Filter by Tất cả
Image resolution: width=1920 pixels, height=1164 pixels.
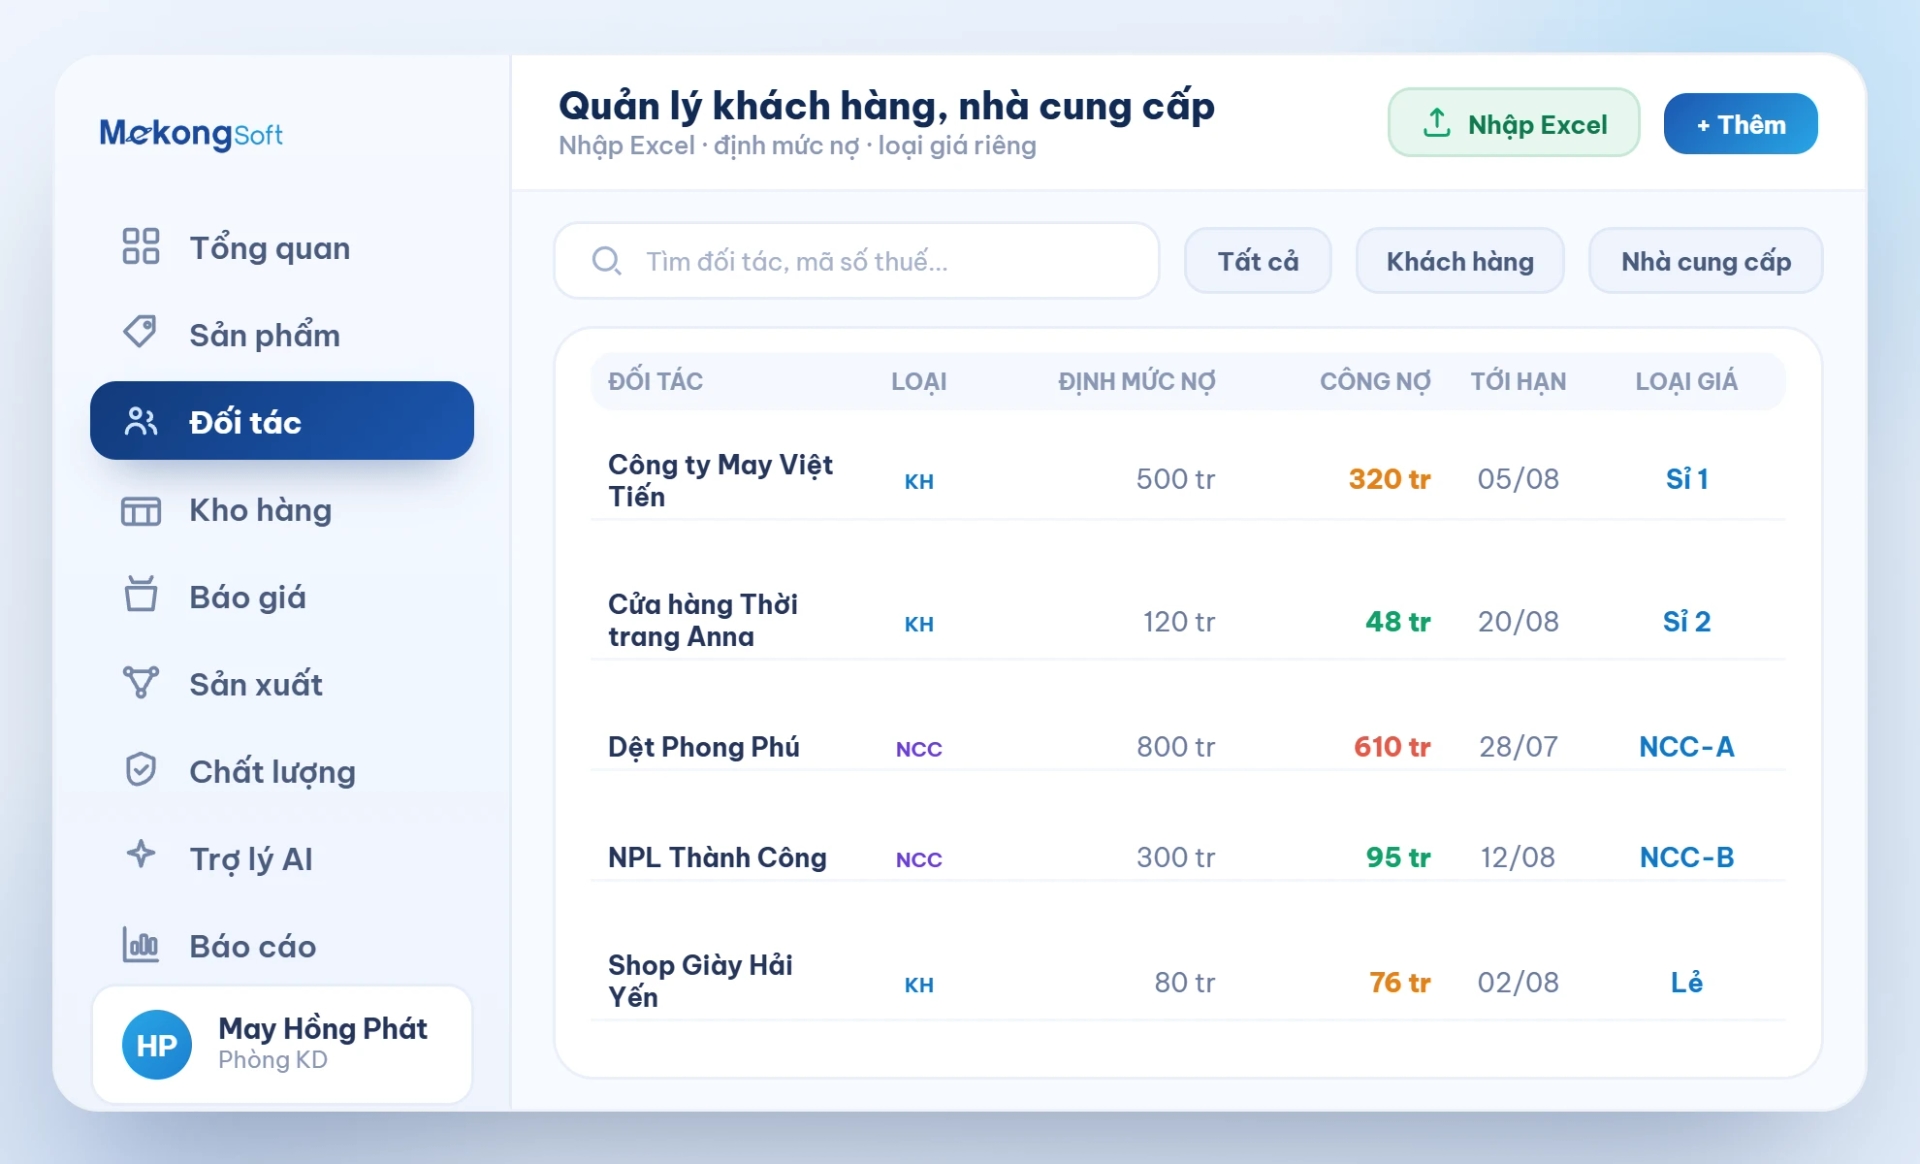pyautogui.click(x=1258, y=261)
